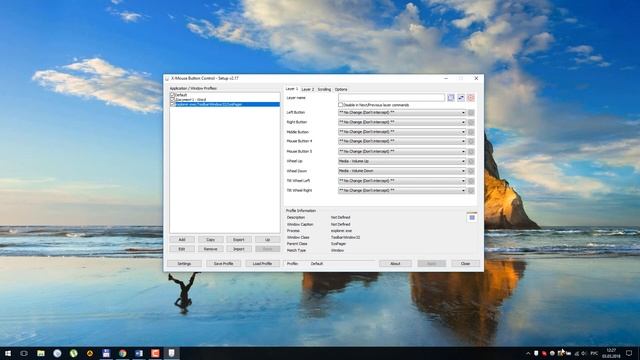Toggle the Document1 - Word profile checkbox
The height and width of the screenshot is (360, 640).
click(x=172, y=100)
